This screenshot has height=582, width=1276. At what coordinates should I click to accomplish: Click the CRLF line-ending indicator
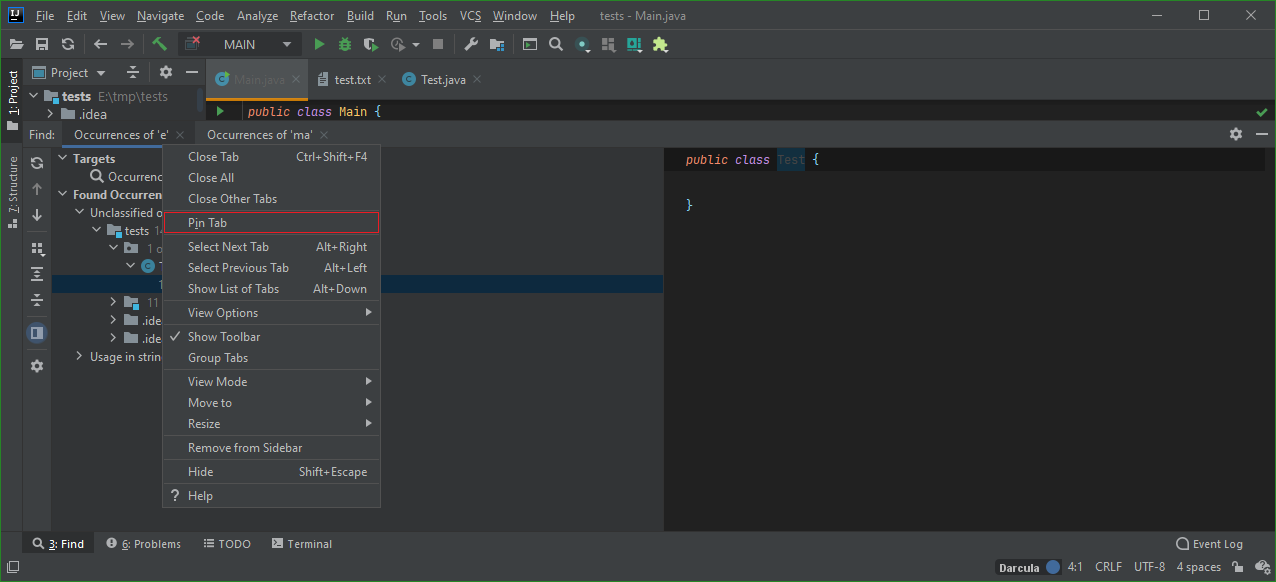tap(1108, 566)
